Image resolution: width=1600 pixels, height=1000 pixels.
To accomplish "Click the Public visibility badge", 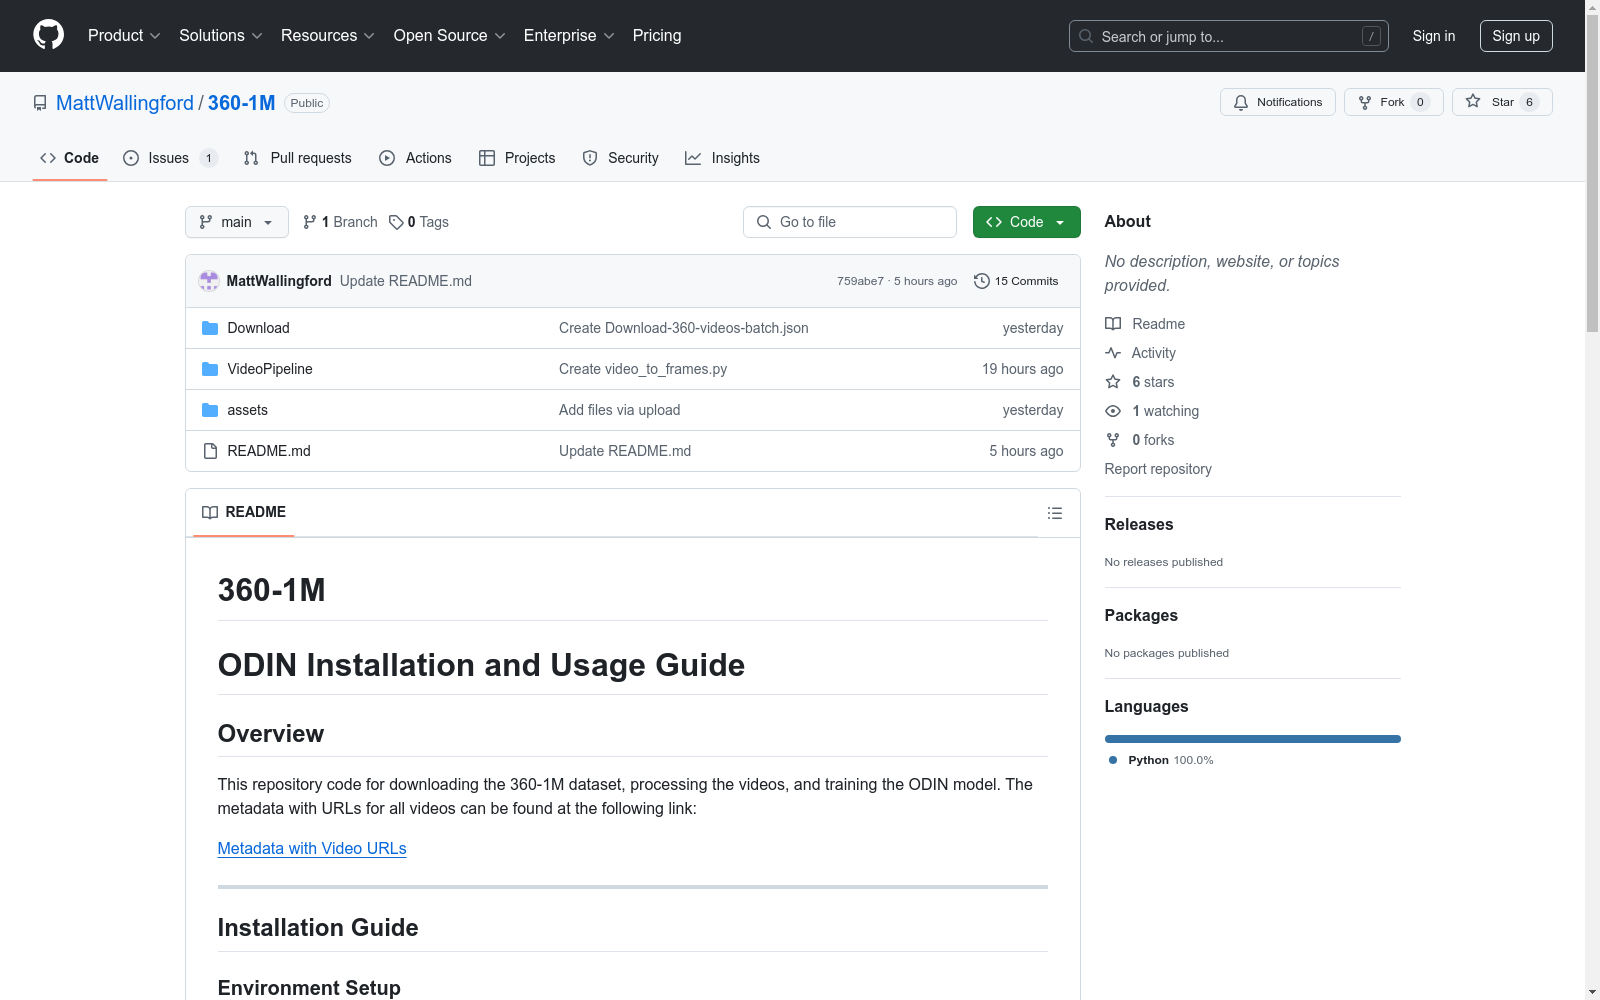I will point(307,103).
